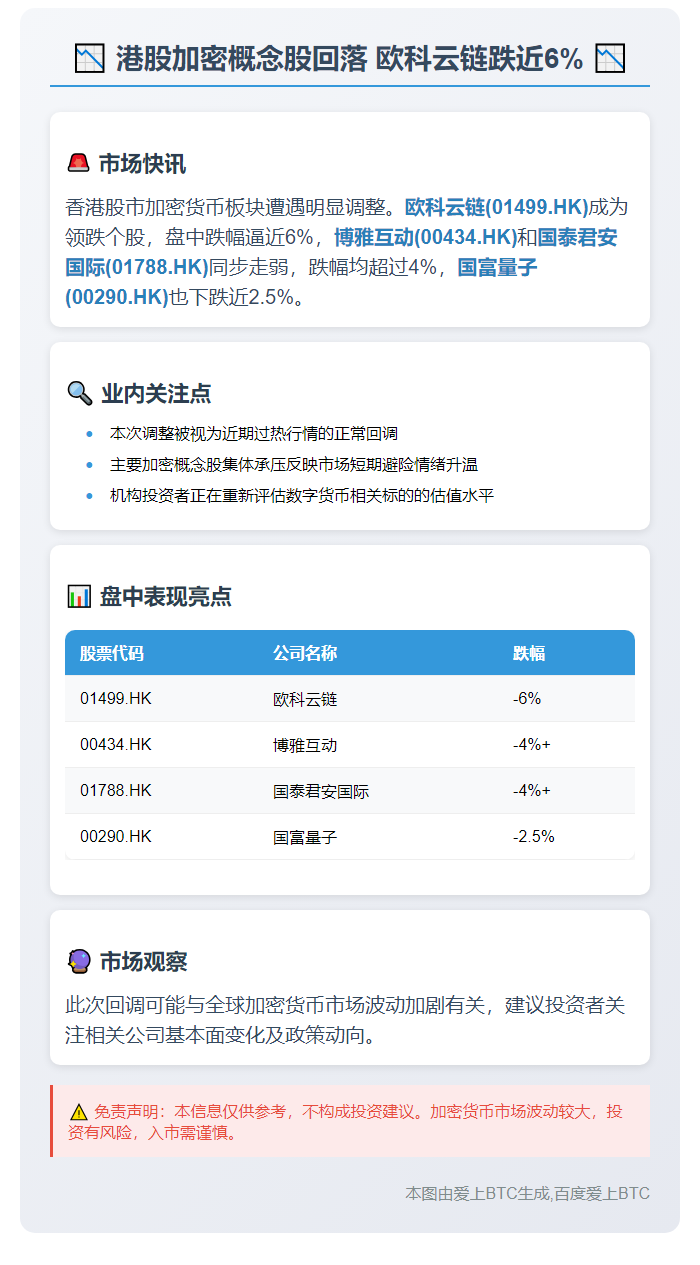Image resolution: width=700 pixels, height=1265 pixels.
Task: Click the 公司名称 column header
Action: click(305, 653)
